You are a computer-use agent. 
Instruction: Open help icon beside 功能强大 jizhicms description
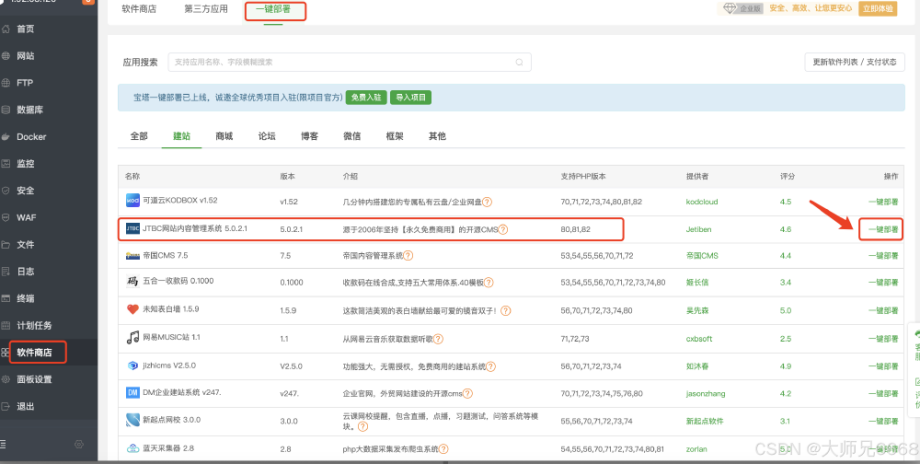(x=491, y=367)
